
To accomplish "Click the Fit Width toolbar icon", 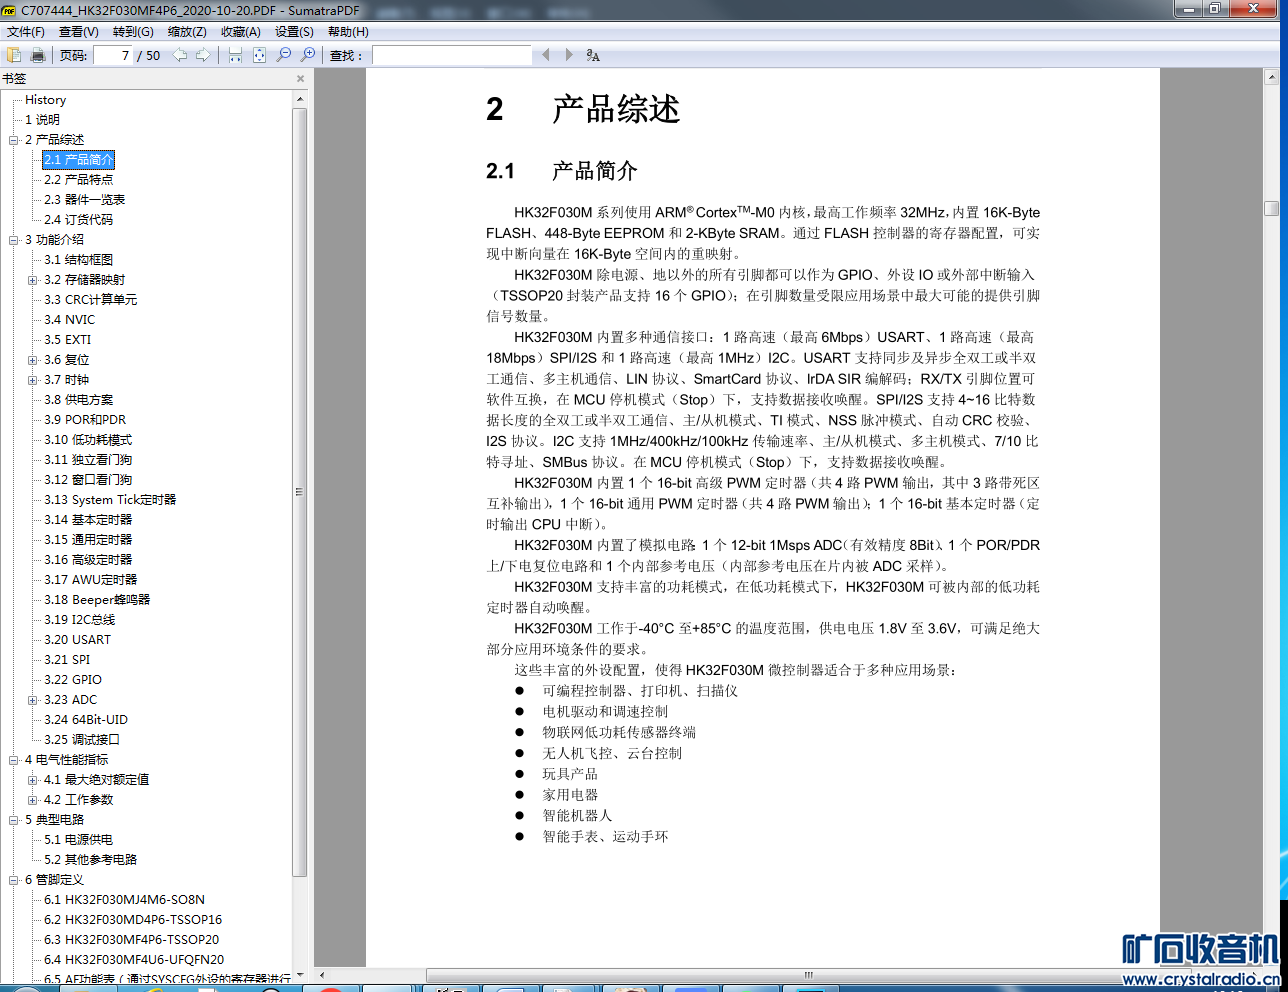I will [x=235, y=55].
